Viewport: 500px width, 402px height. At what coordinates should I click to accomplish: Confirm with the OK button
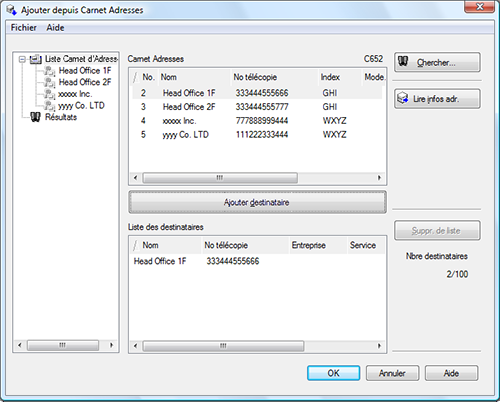coord(333,373)
